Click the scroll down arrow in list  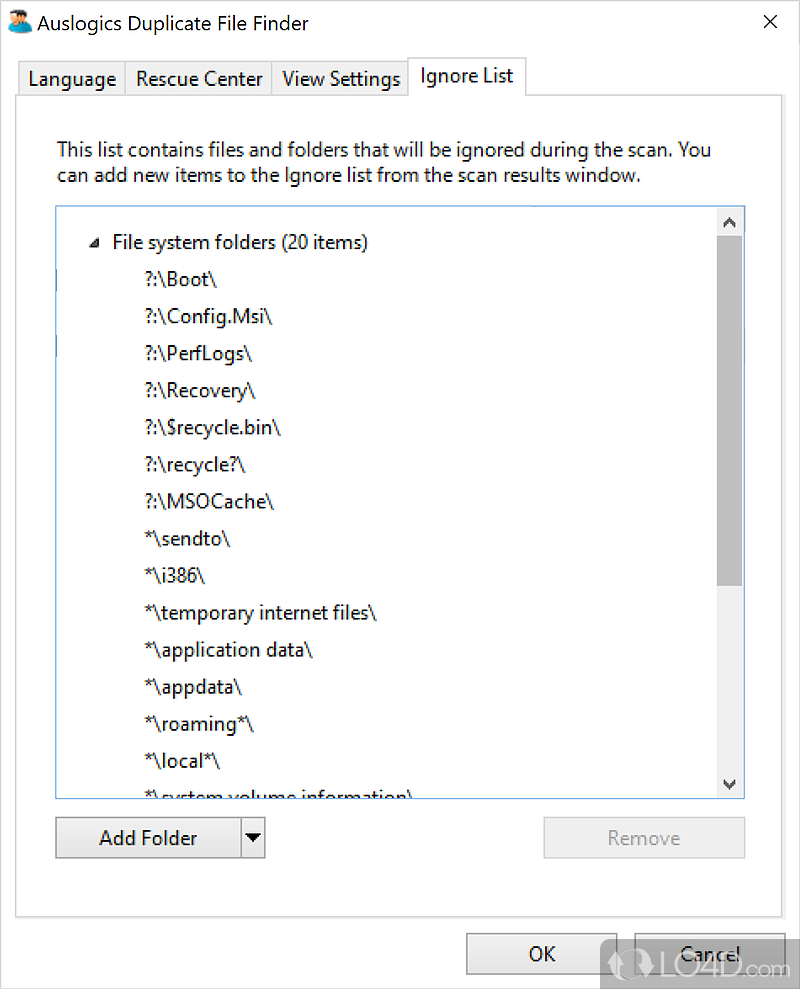pyautogui.click(x=729, y=784)
